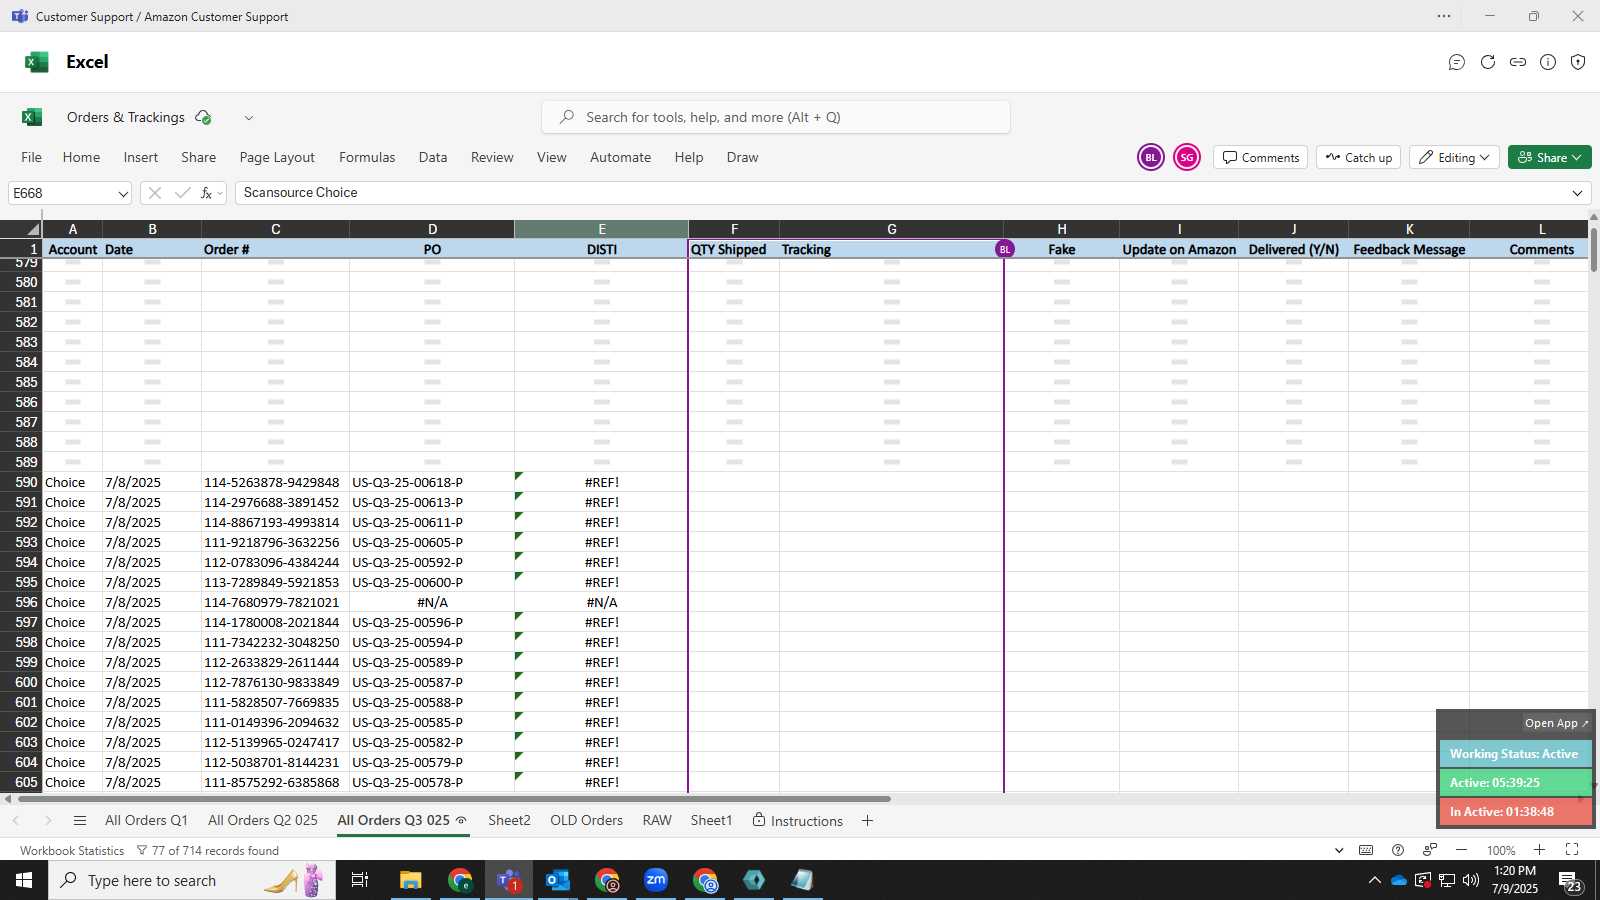Viewport: 1600px width, 900px height.
Task: Click the SG collaborator avatar
Action: pos(1187,157)
